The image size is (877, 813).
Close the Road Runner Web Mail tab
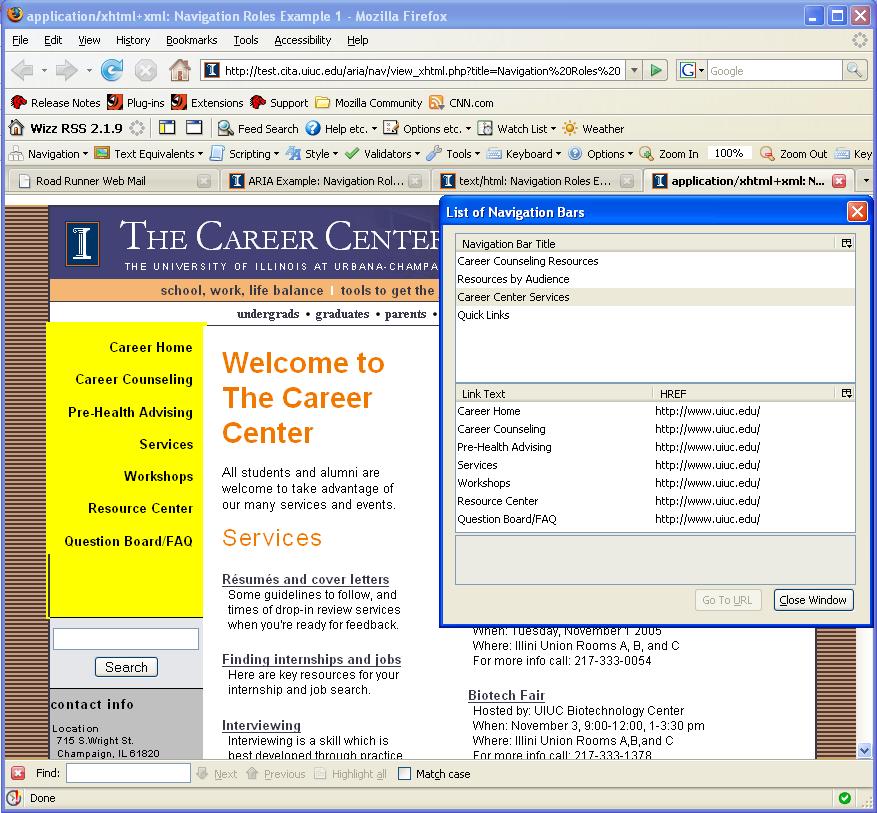click(x=204, y=181)
